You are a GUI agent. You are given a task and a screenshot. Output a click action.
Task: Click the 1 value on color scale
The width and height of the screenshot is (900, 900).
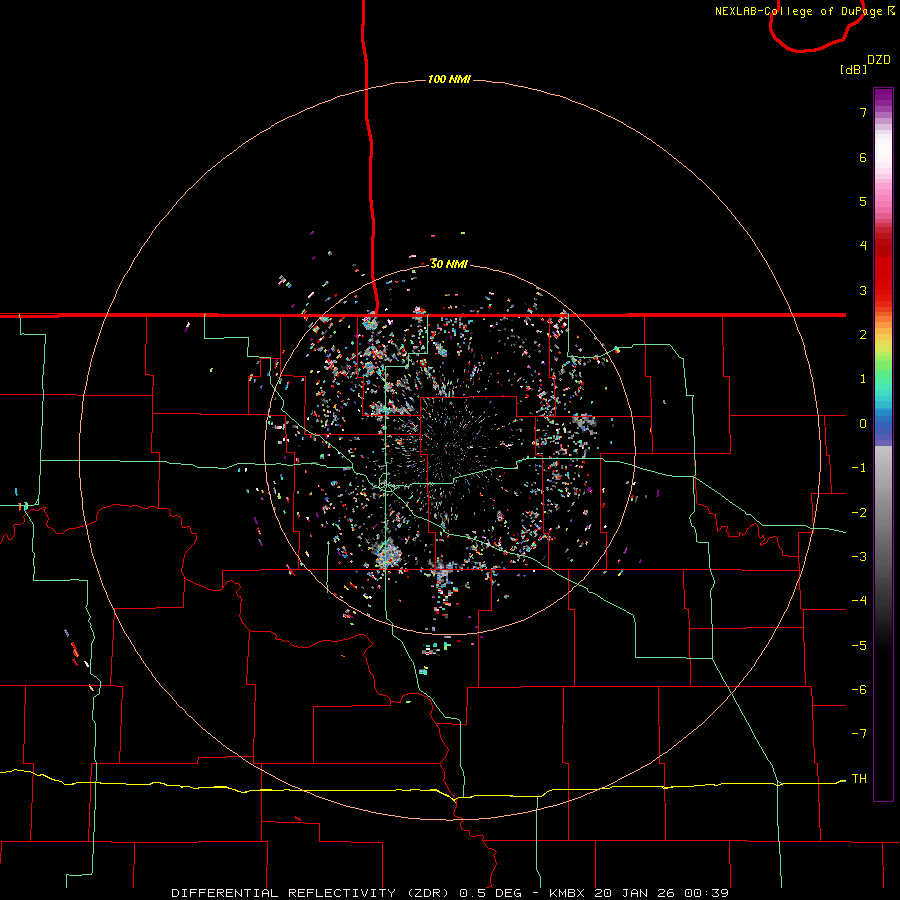pos(863,379)
